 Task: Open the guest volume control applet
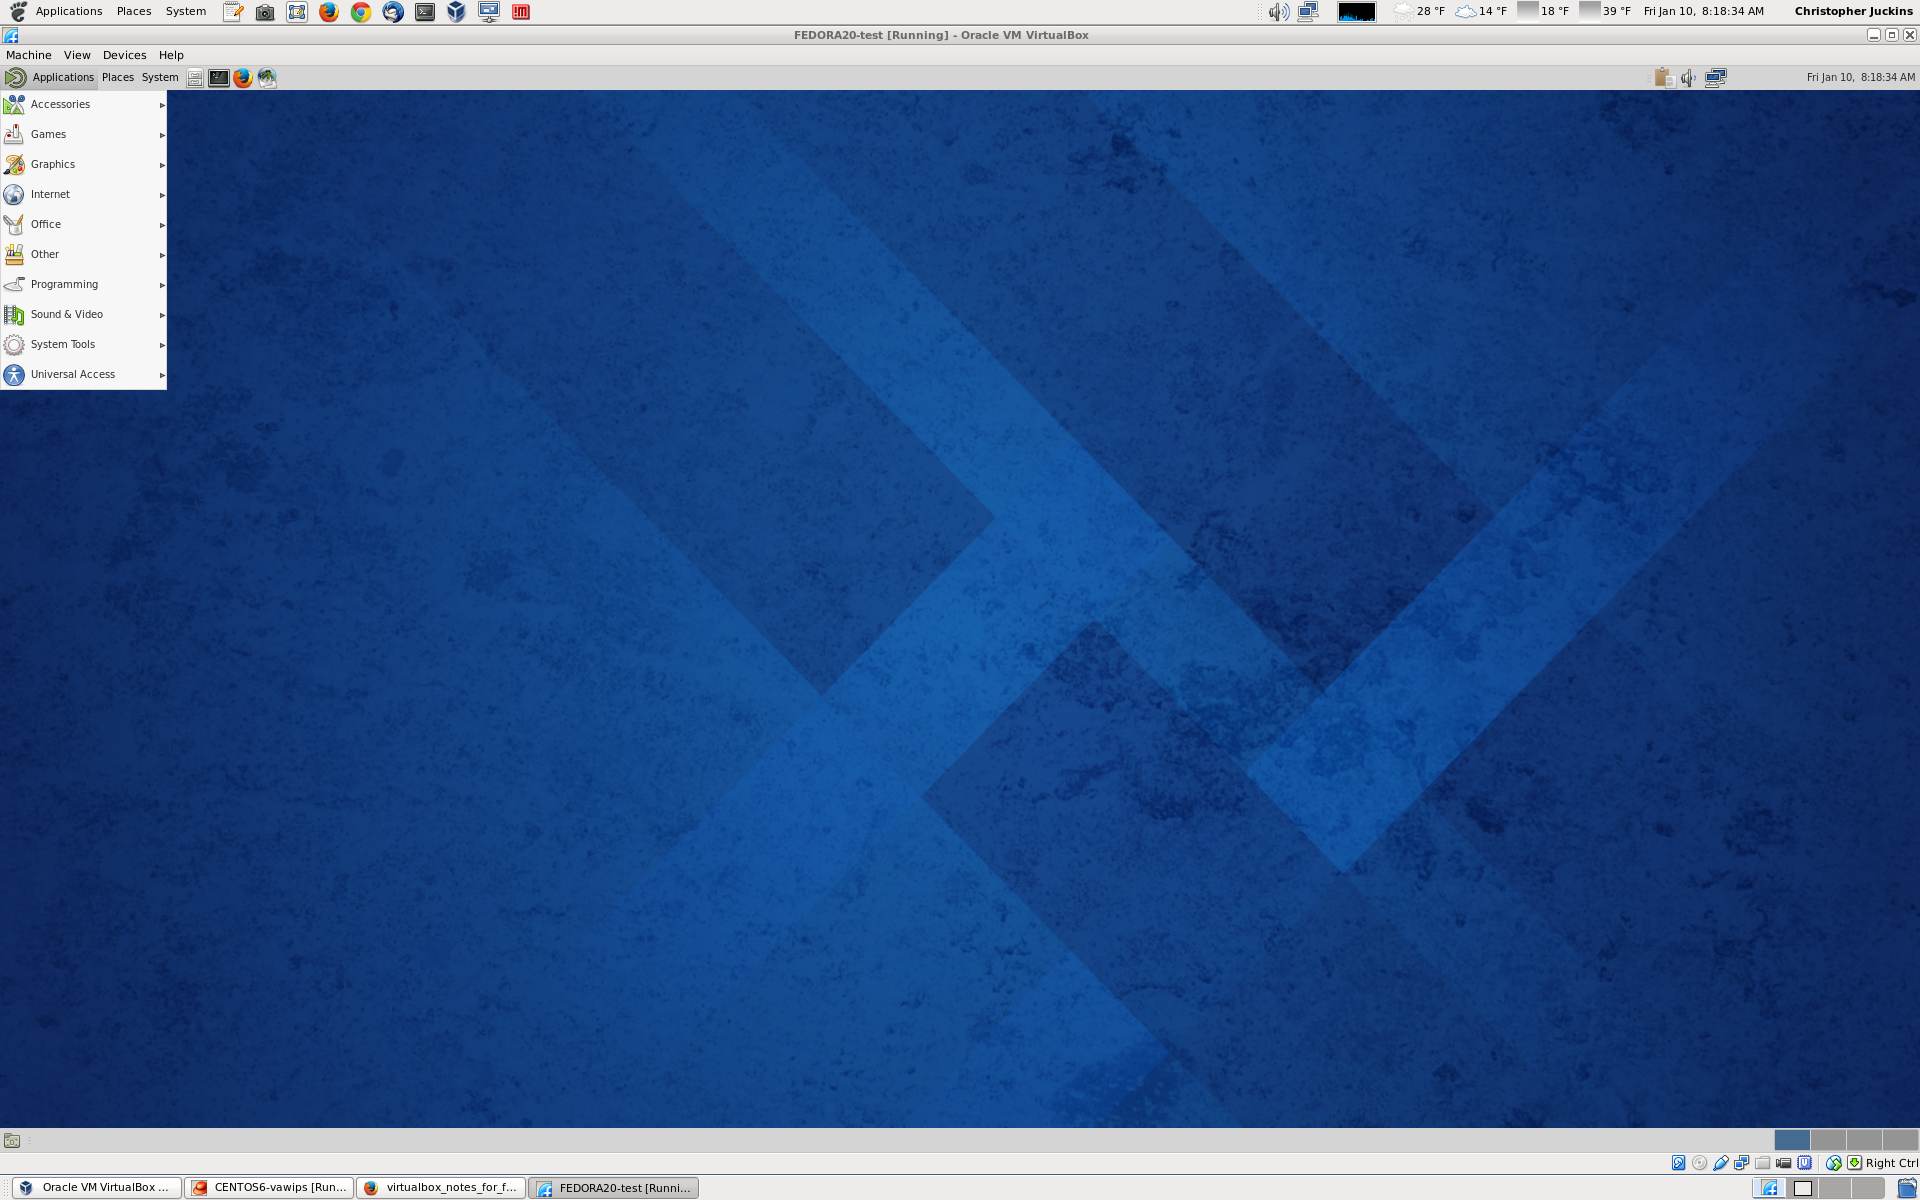[x=1689, y=78]
